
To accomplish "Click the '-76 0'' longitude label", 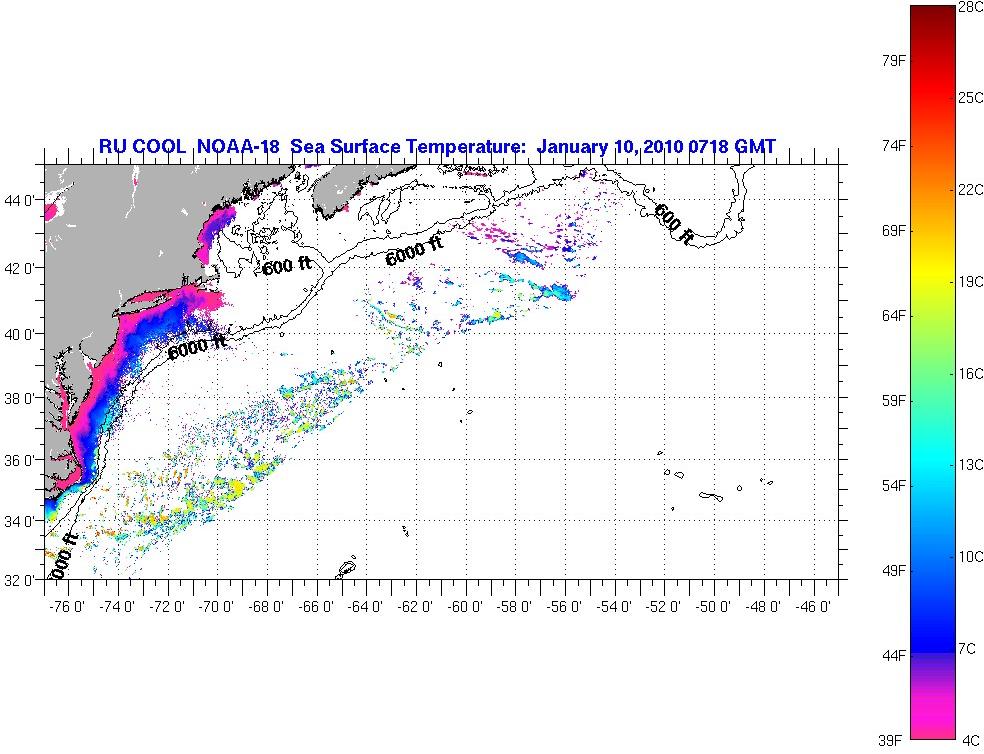I will 67,607.
